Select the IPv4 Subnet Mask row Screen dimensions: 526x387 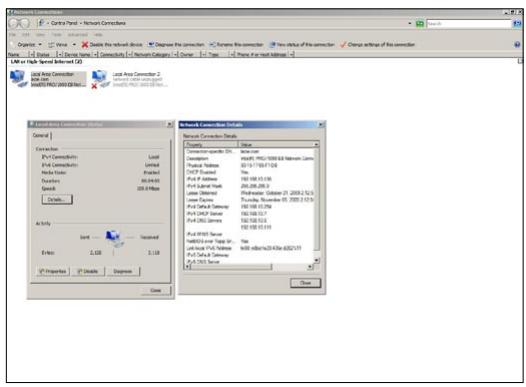(x=249, y=186)
